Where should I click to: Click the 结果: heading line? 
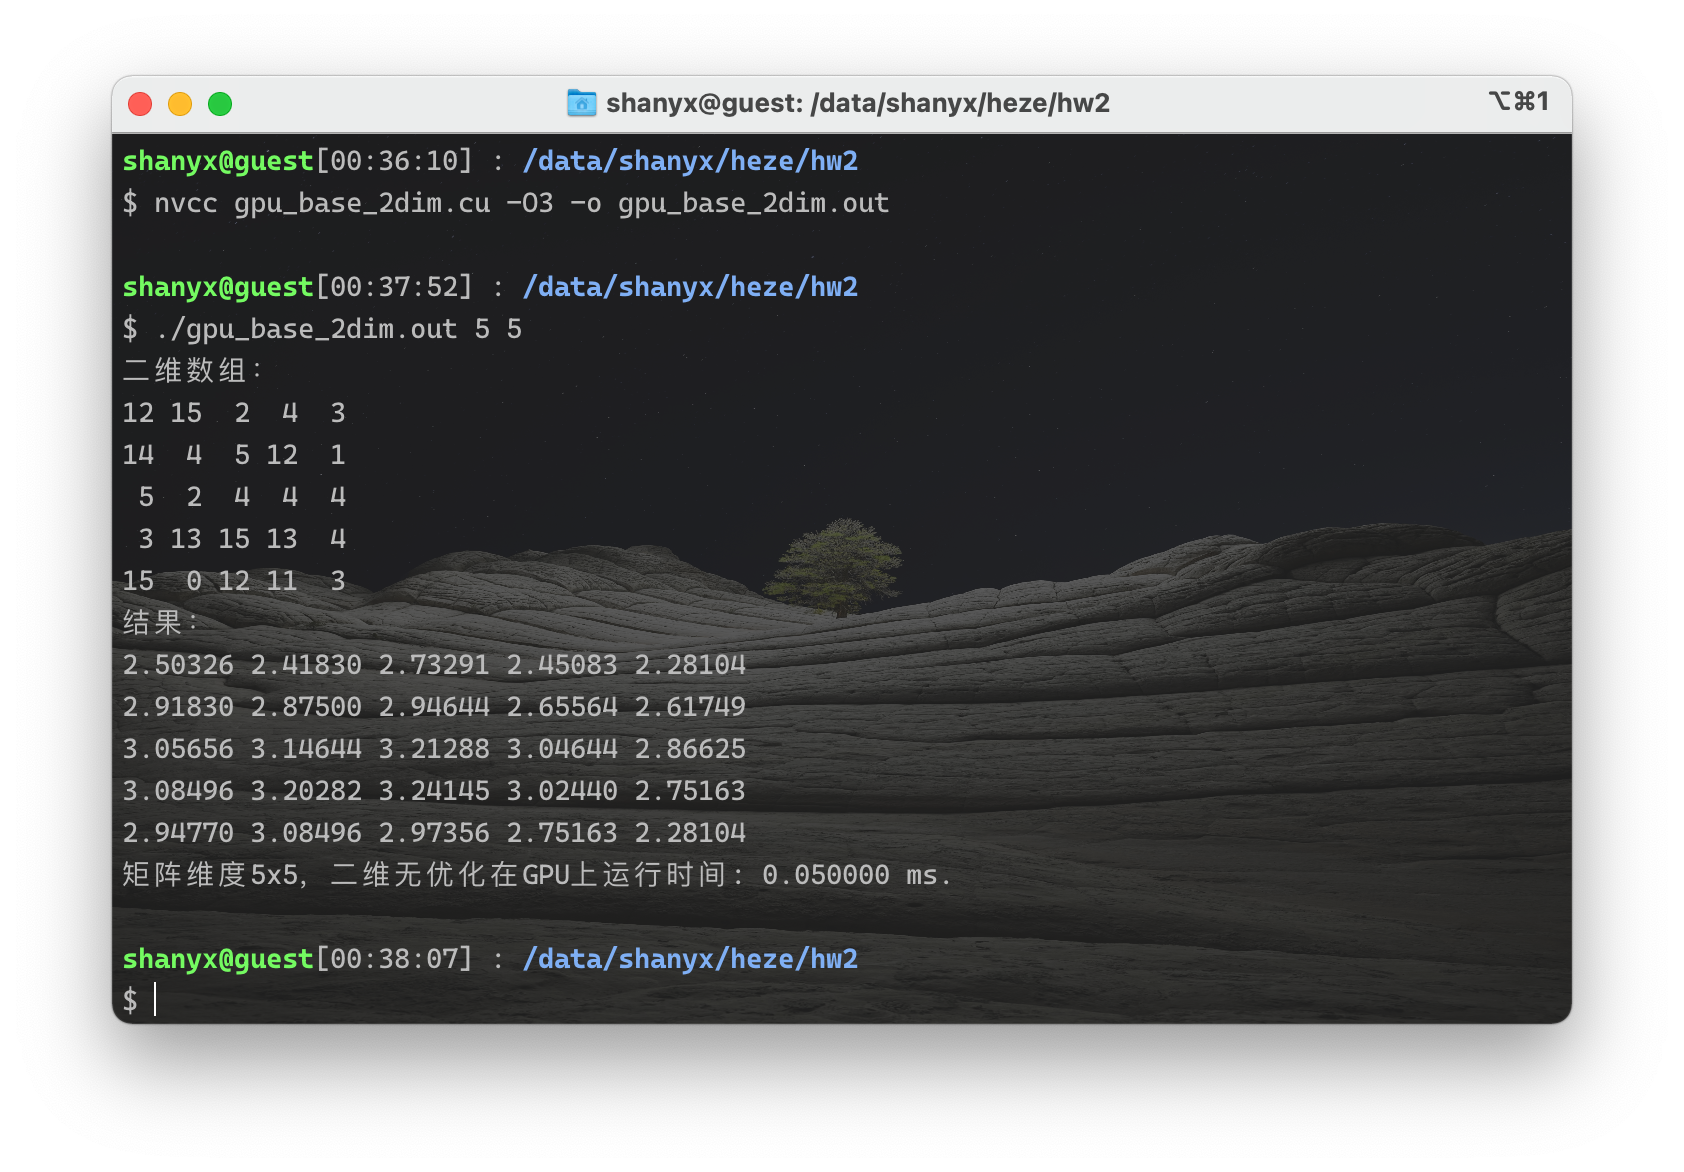coord(160,623)
